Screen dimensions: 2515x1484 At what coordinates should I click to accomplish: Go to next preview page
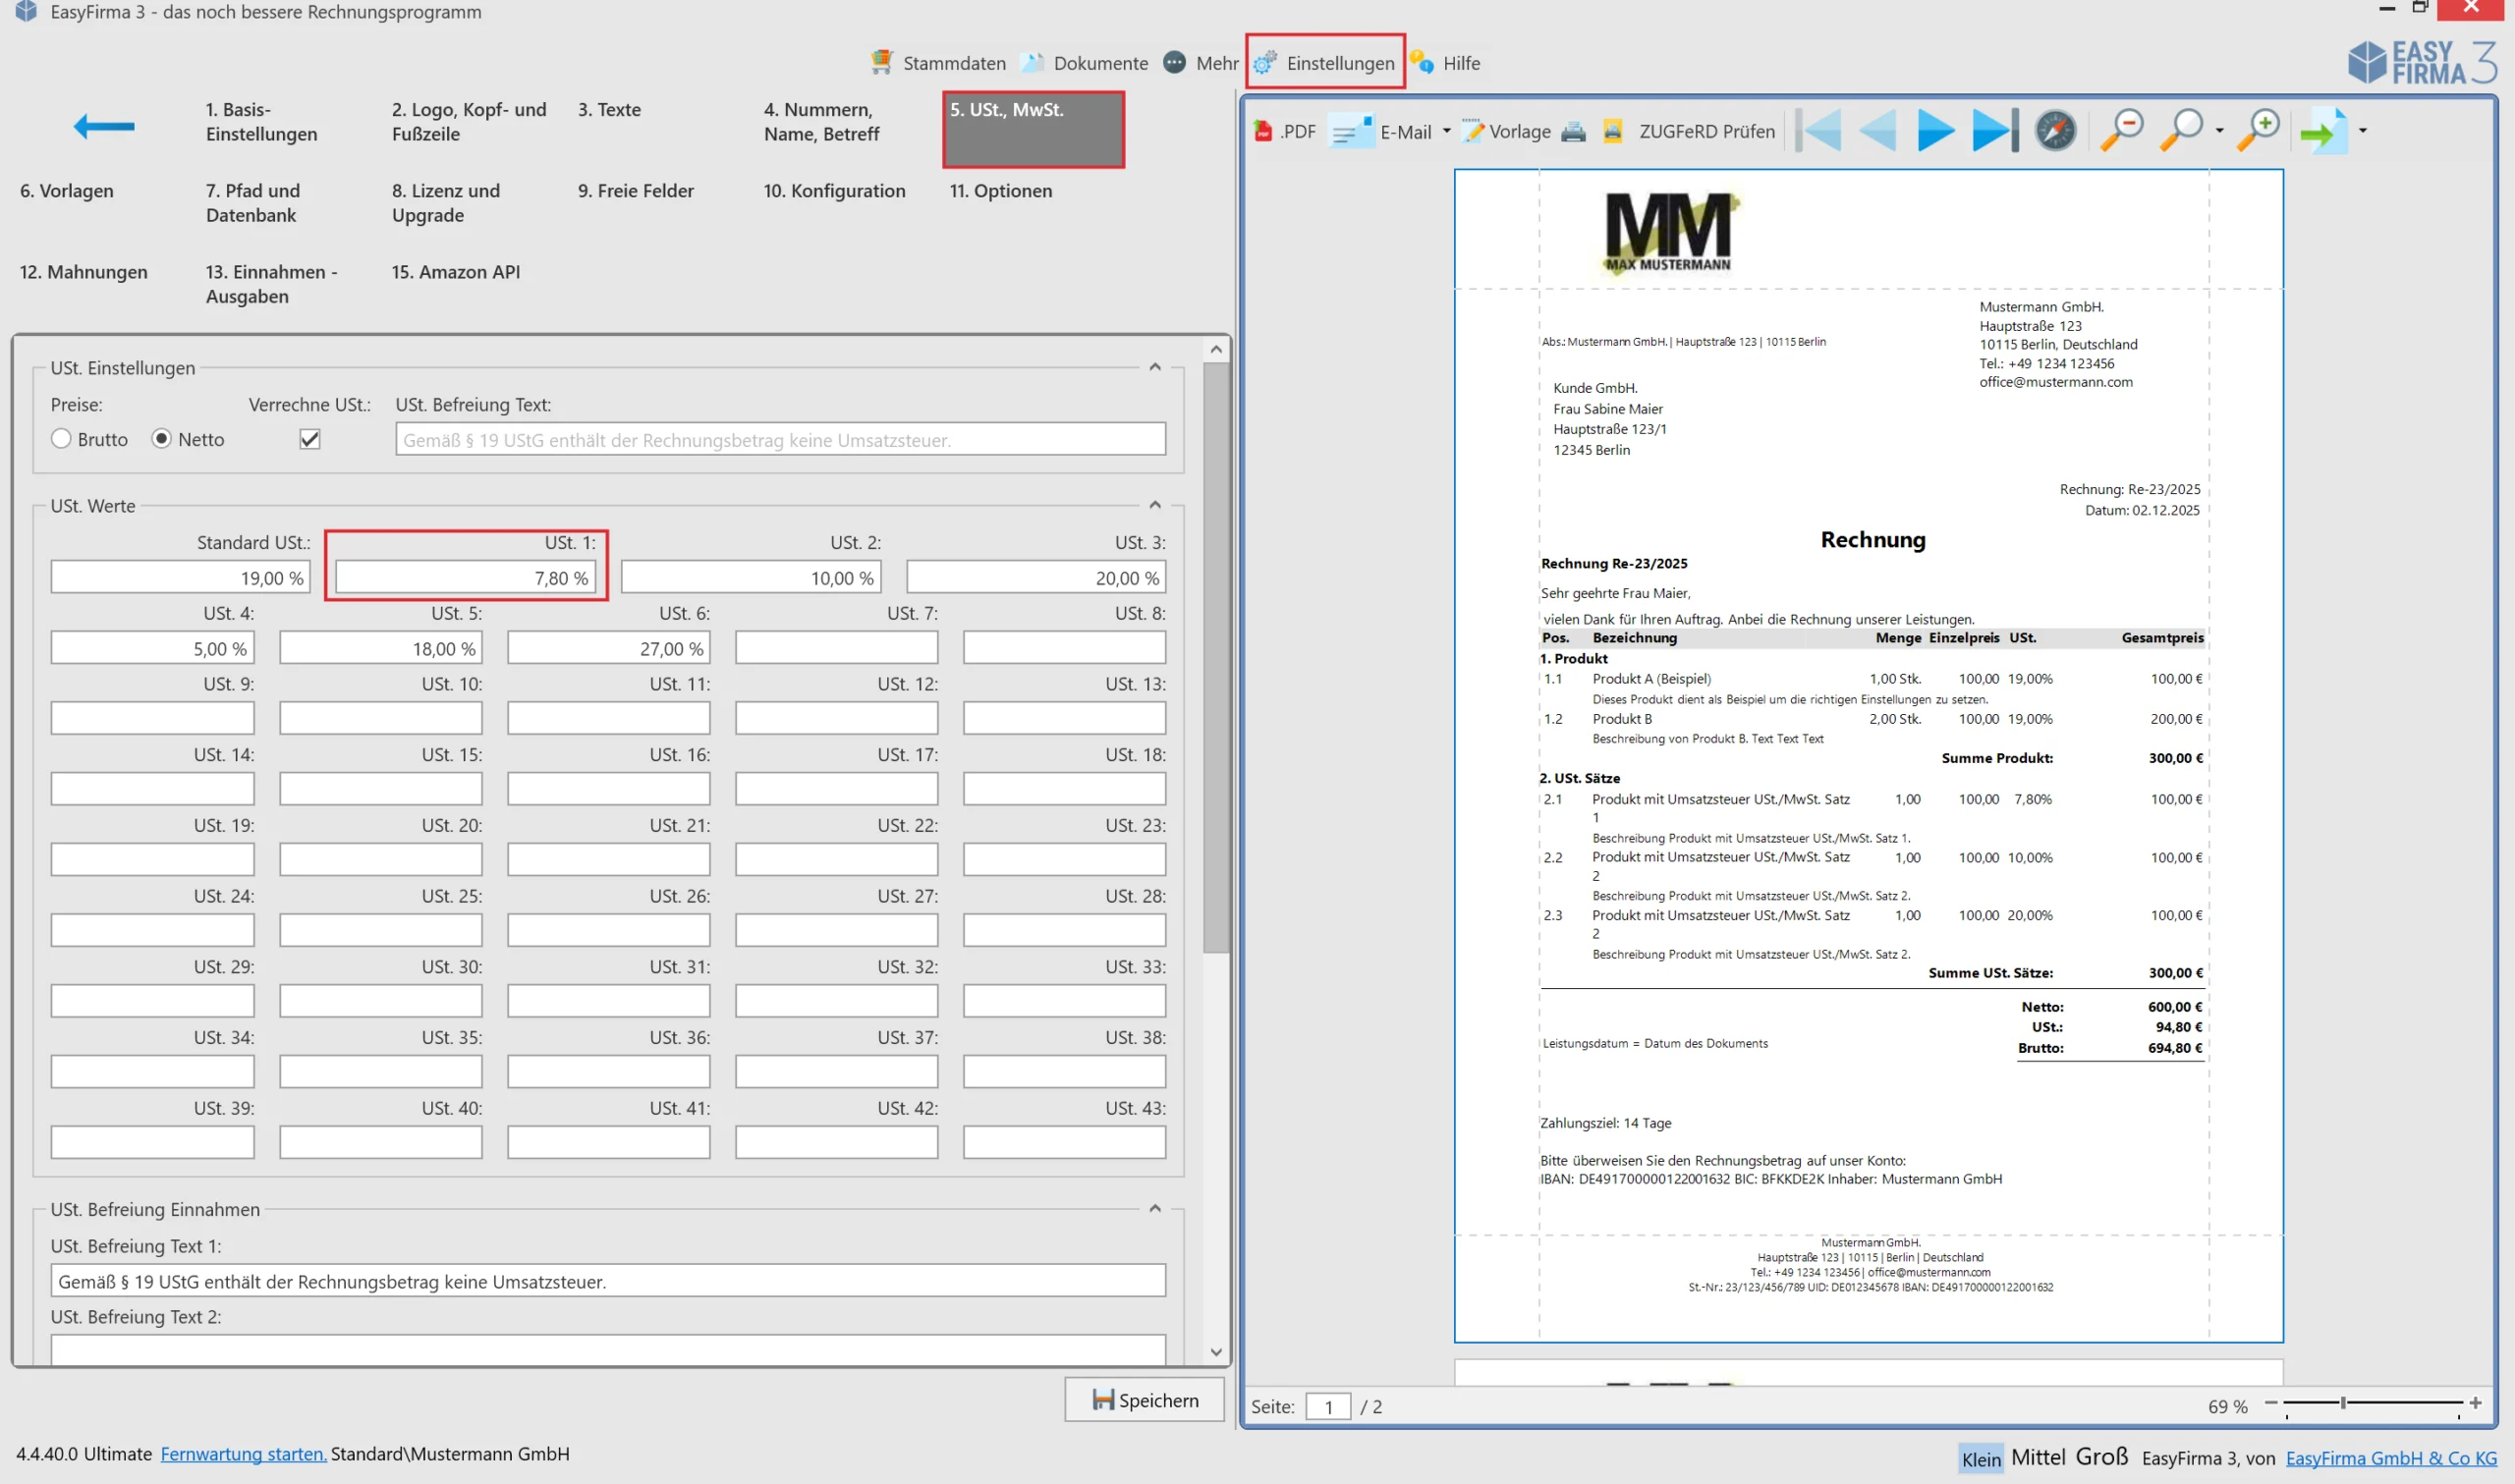tap(1936, 131)
